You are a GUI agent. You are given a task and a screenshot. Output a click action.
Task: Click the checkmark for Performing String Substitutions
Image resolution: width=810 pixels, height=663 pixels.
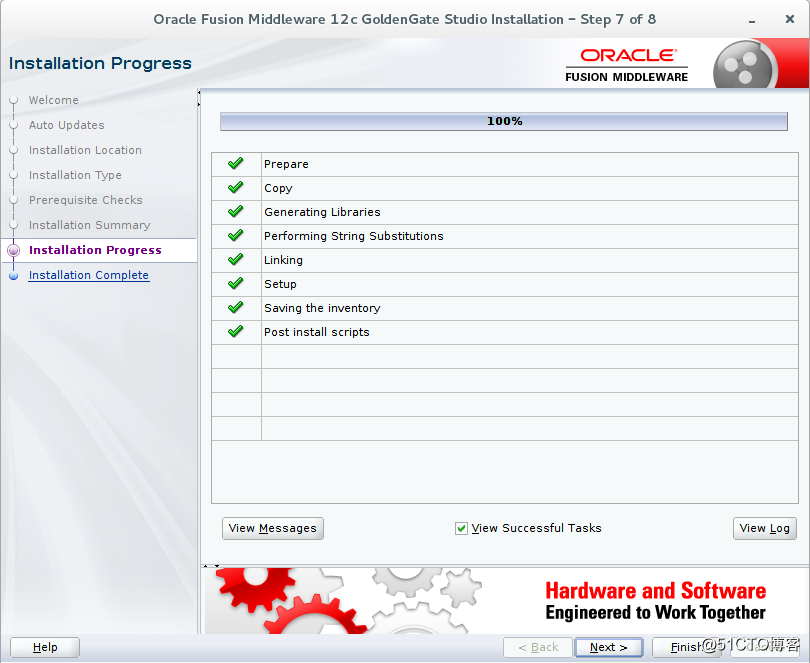click(236, 235)
